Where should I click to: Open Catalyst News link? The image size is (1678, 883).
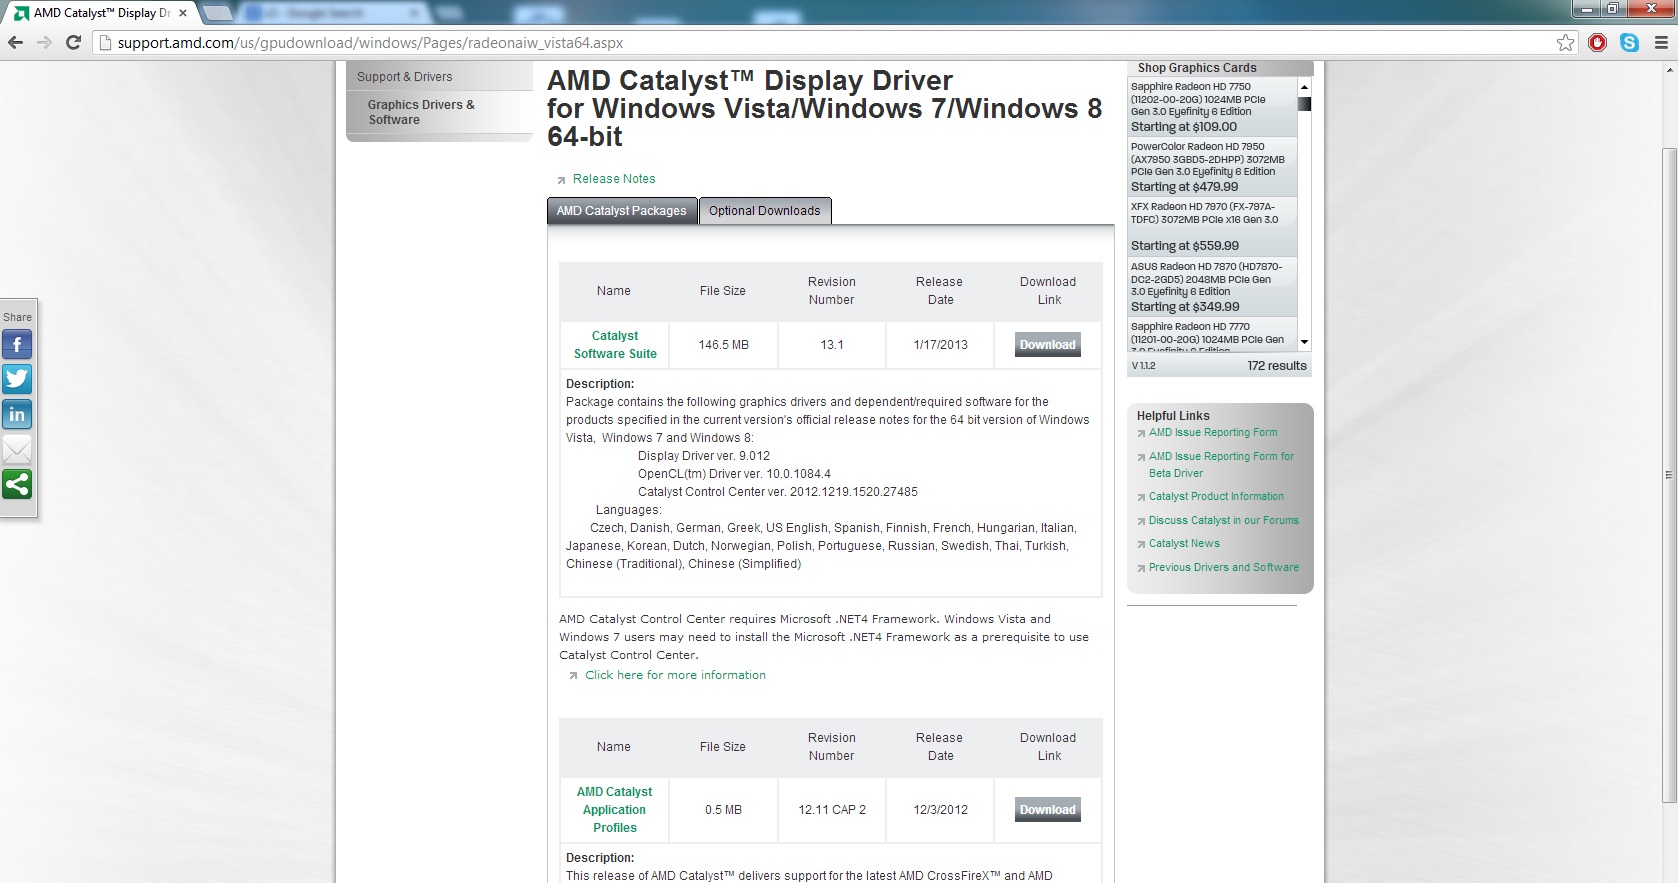1184,544
